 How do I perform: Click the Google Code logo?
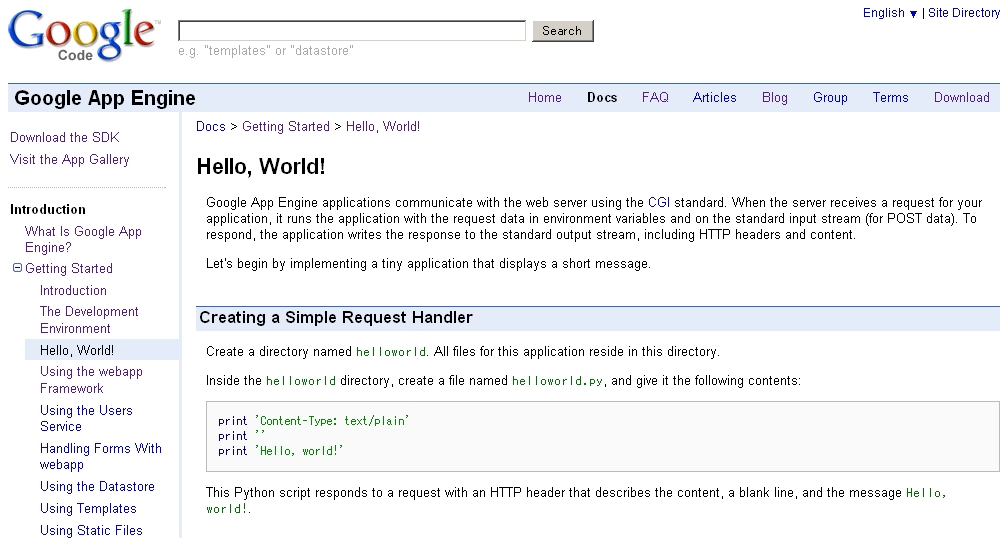(82, 36)
